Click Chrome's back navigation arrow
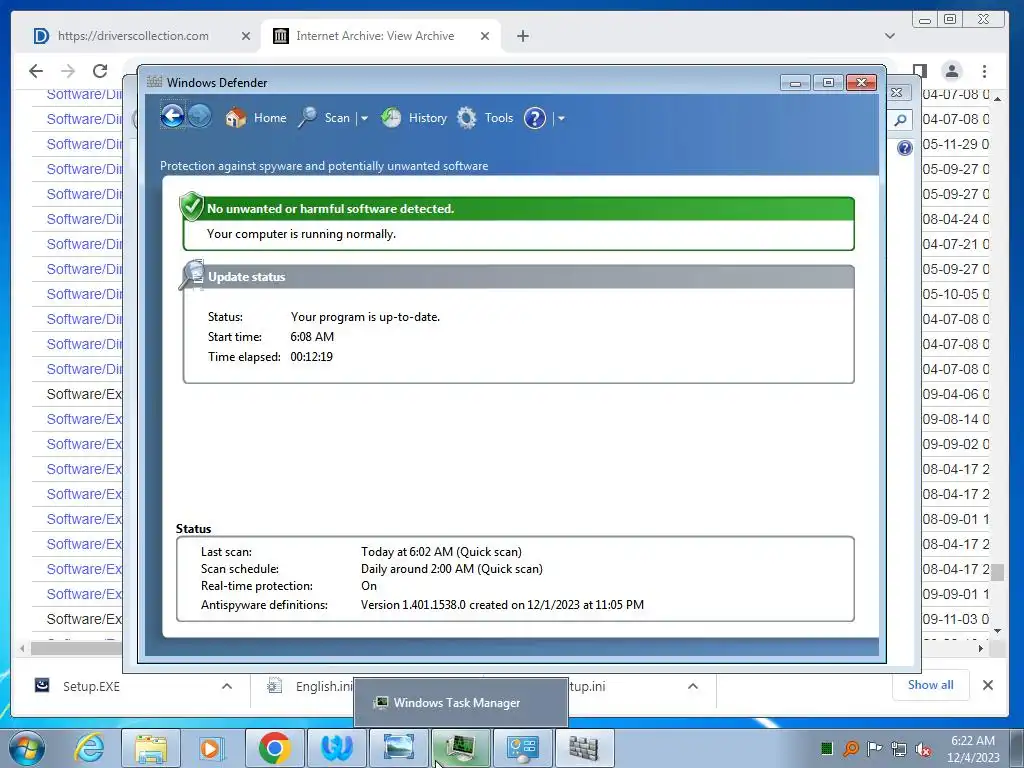Image resolution: width=1024 pixels, height=768 pixels. coord(36,71)
